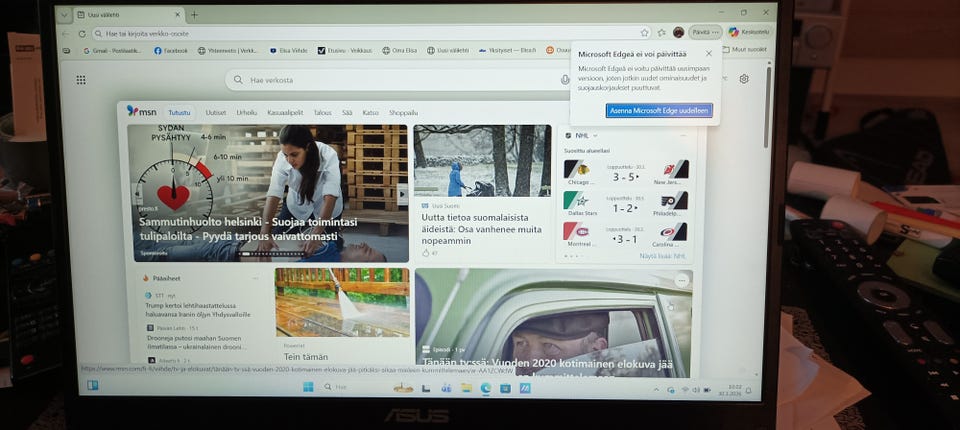Screen dimensions: 960x430
Task: Open page settings gear icon
Action: pyautogui.click(x=744, y=79)
